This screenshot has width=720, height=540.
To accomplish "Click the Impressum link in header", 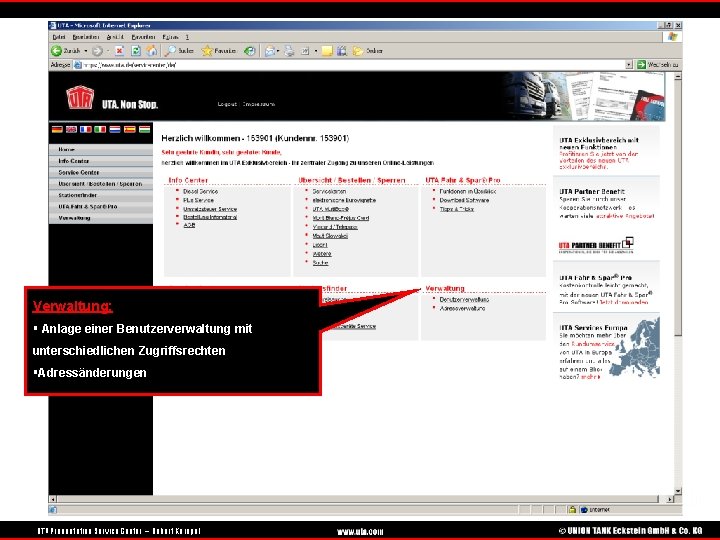I will tap(259, 104).
